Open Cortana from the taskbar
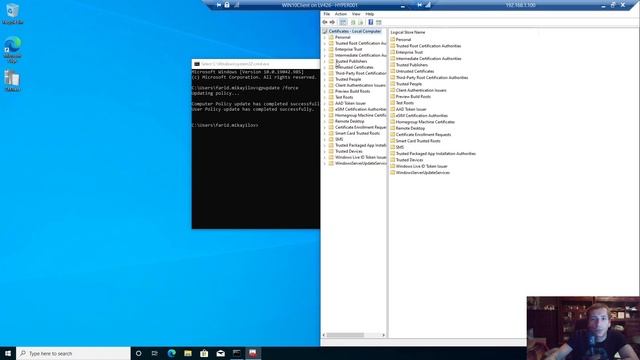Image resolution: width=640 pixels, height=360 pixels. click(x=138, y=353)
